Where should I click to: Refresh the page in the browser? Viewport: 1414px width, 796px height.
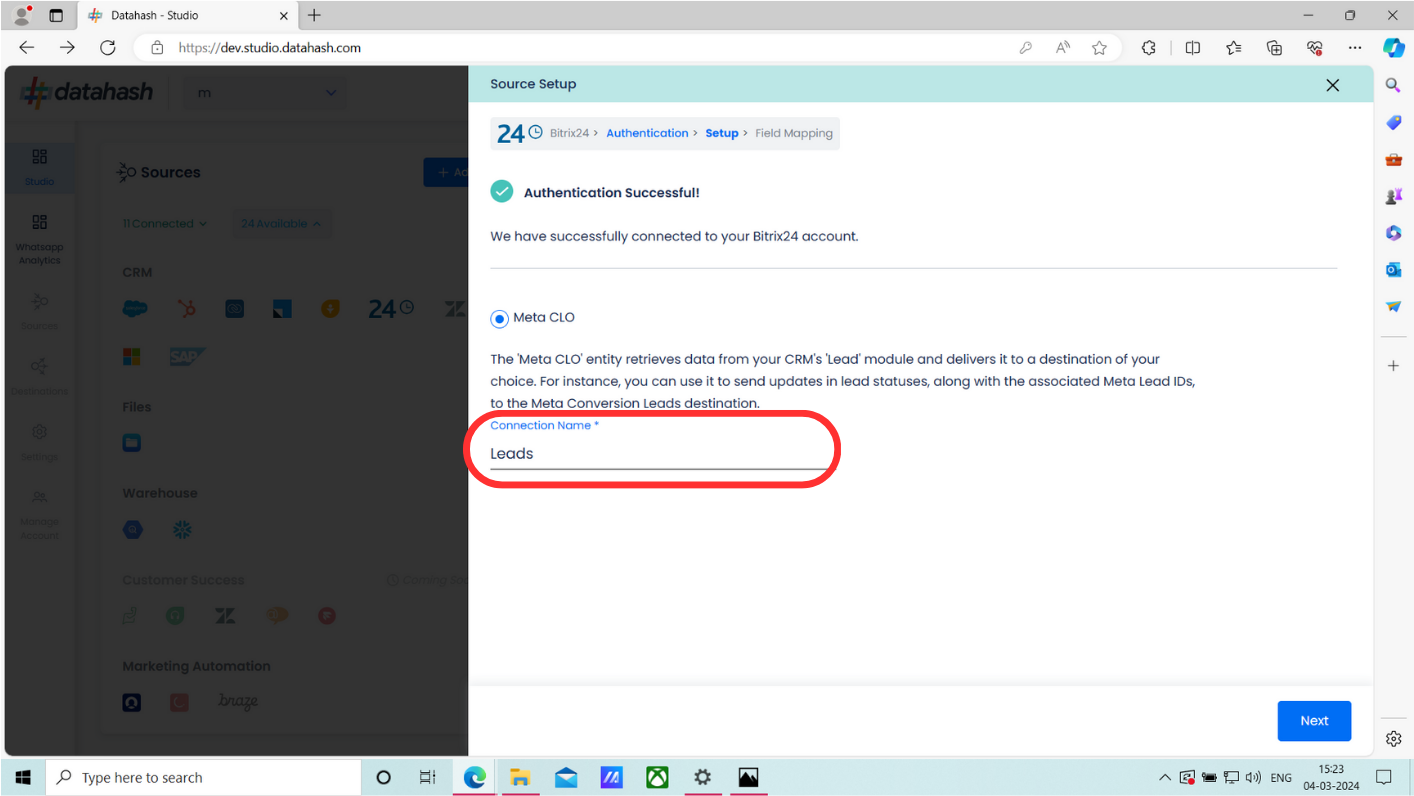point(108,47)
